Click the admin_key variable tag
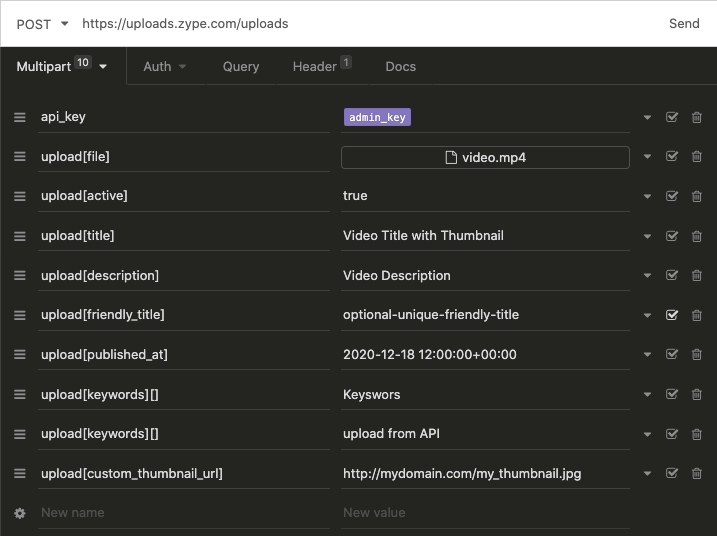 (x=377, y=117)
